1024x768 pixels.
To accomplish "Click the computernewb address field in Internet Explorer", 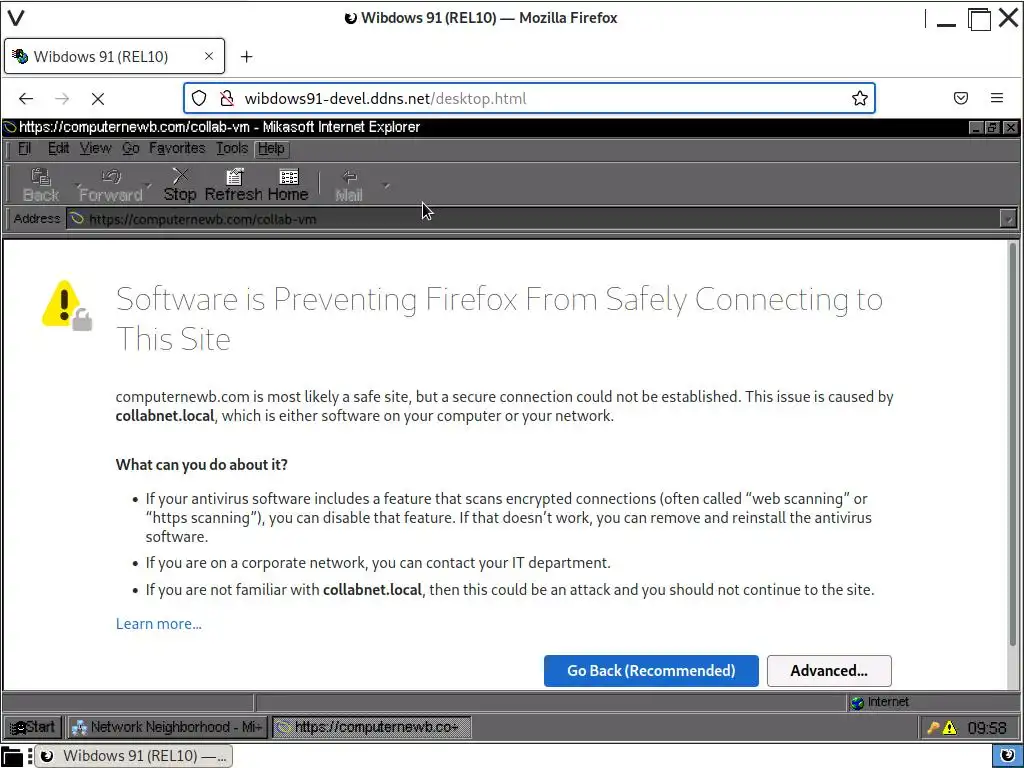I will (x=532, y=219).
